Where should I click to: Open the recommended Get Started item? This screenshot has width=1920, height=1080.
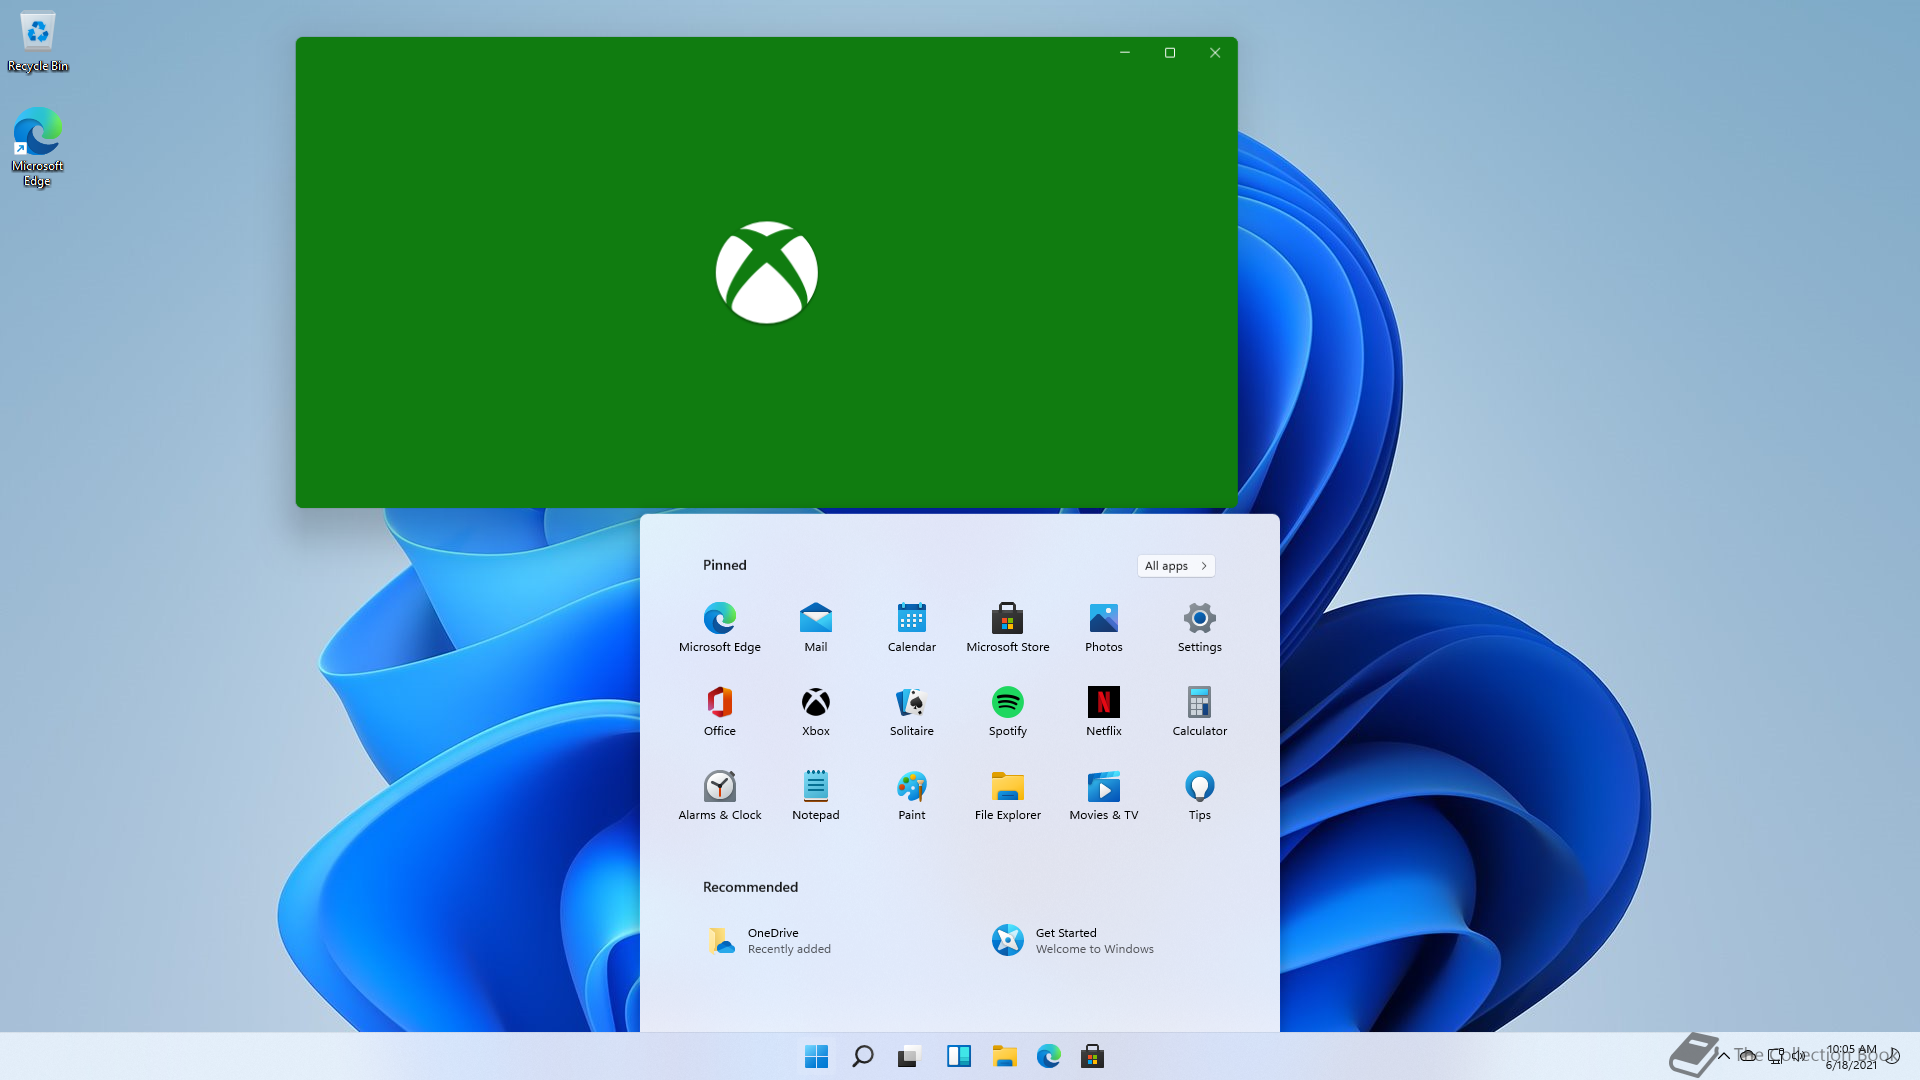click(x=1073, y=941)
